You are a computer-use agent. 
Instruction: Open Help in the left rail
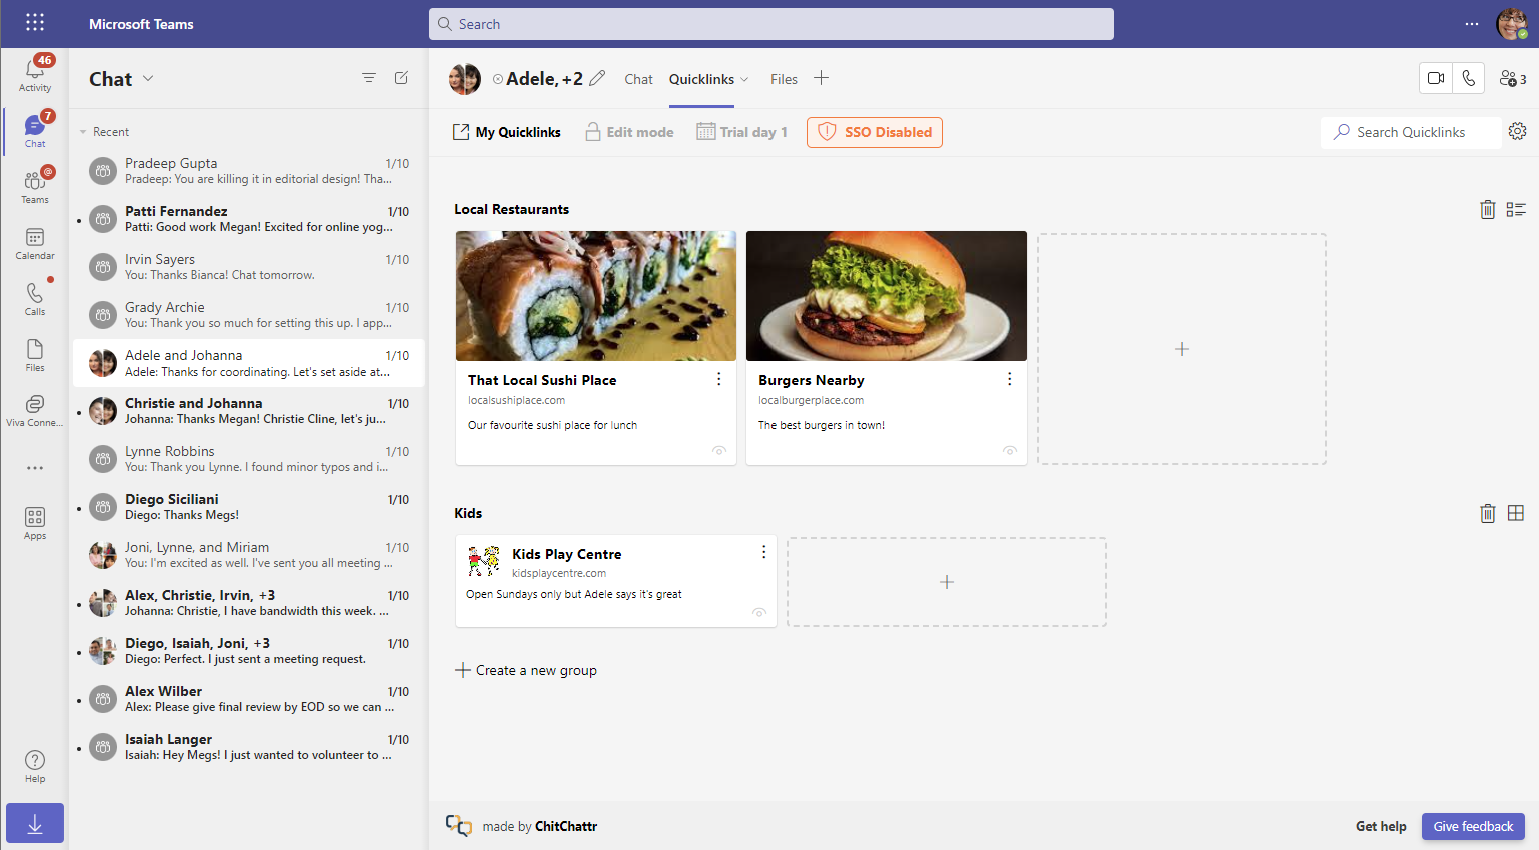pos(35,767)
